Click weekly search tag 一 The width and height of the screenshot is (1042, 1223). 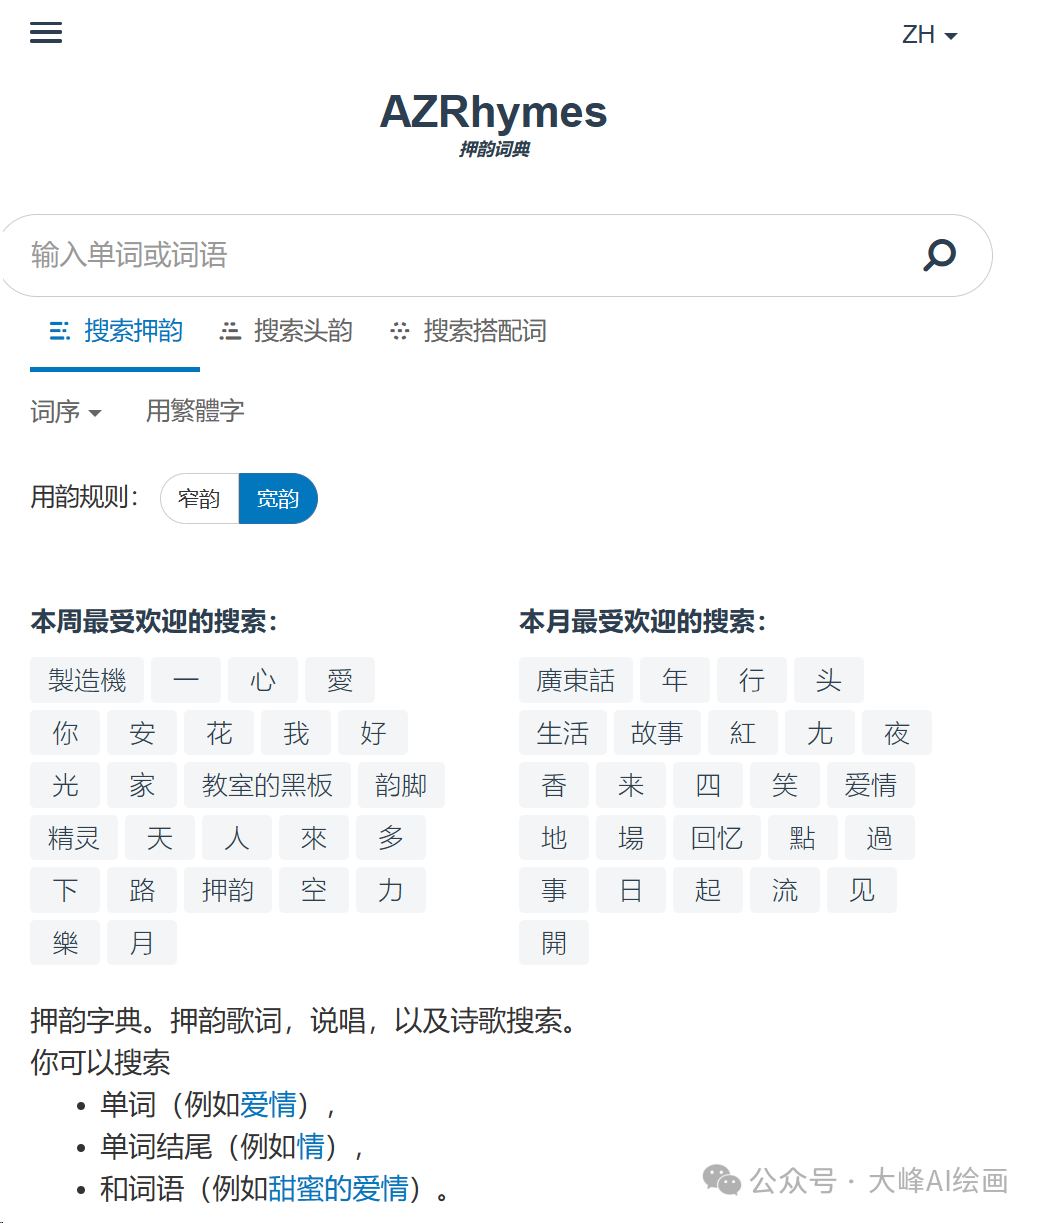pyautogui.click(x=186, y=681)
